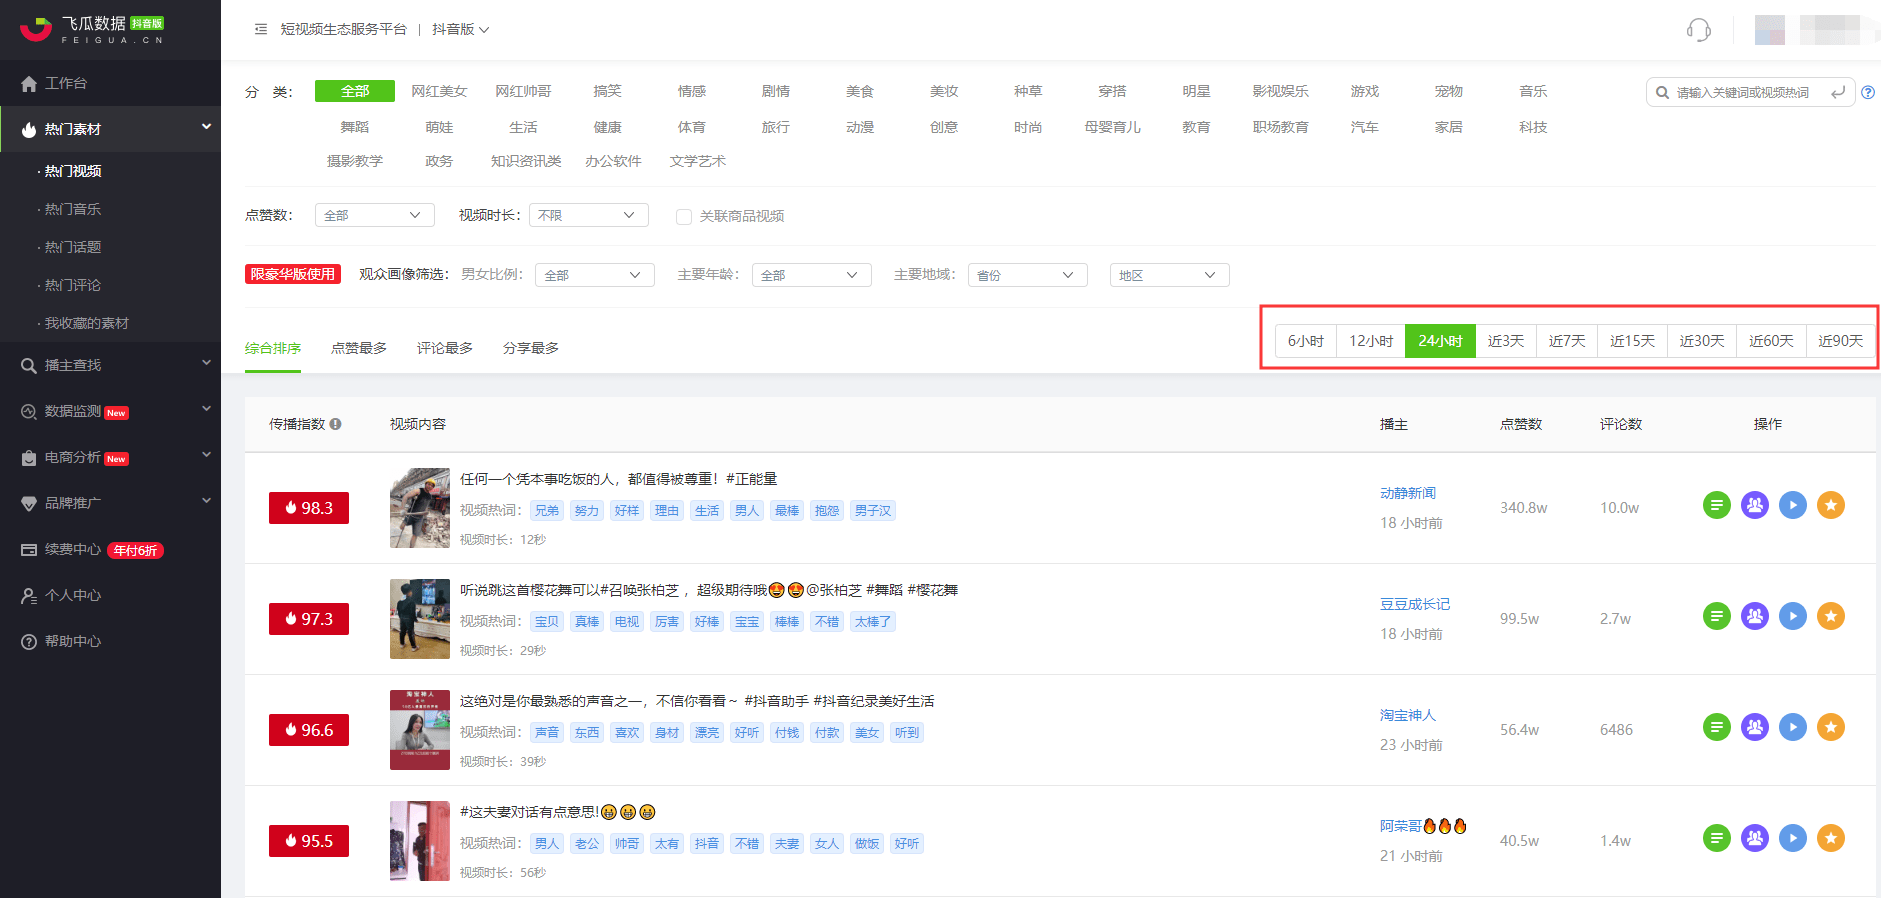Switch to the 评论最多 tab
The image size is (1881, 898).
[445, 348]
